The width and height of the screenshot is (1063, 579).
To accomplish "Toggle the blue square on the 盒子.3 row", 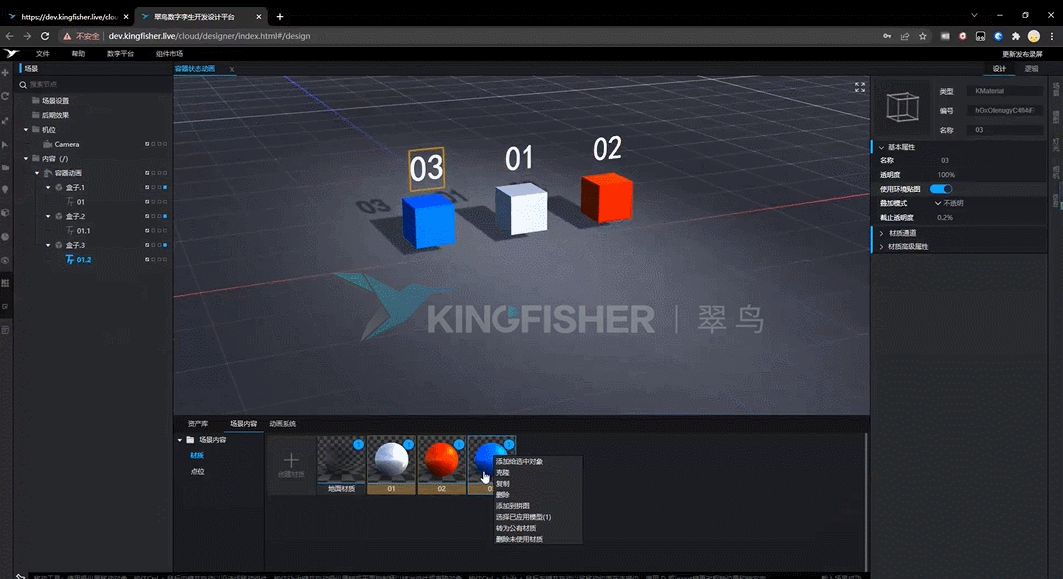I will point(165,245).
